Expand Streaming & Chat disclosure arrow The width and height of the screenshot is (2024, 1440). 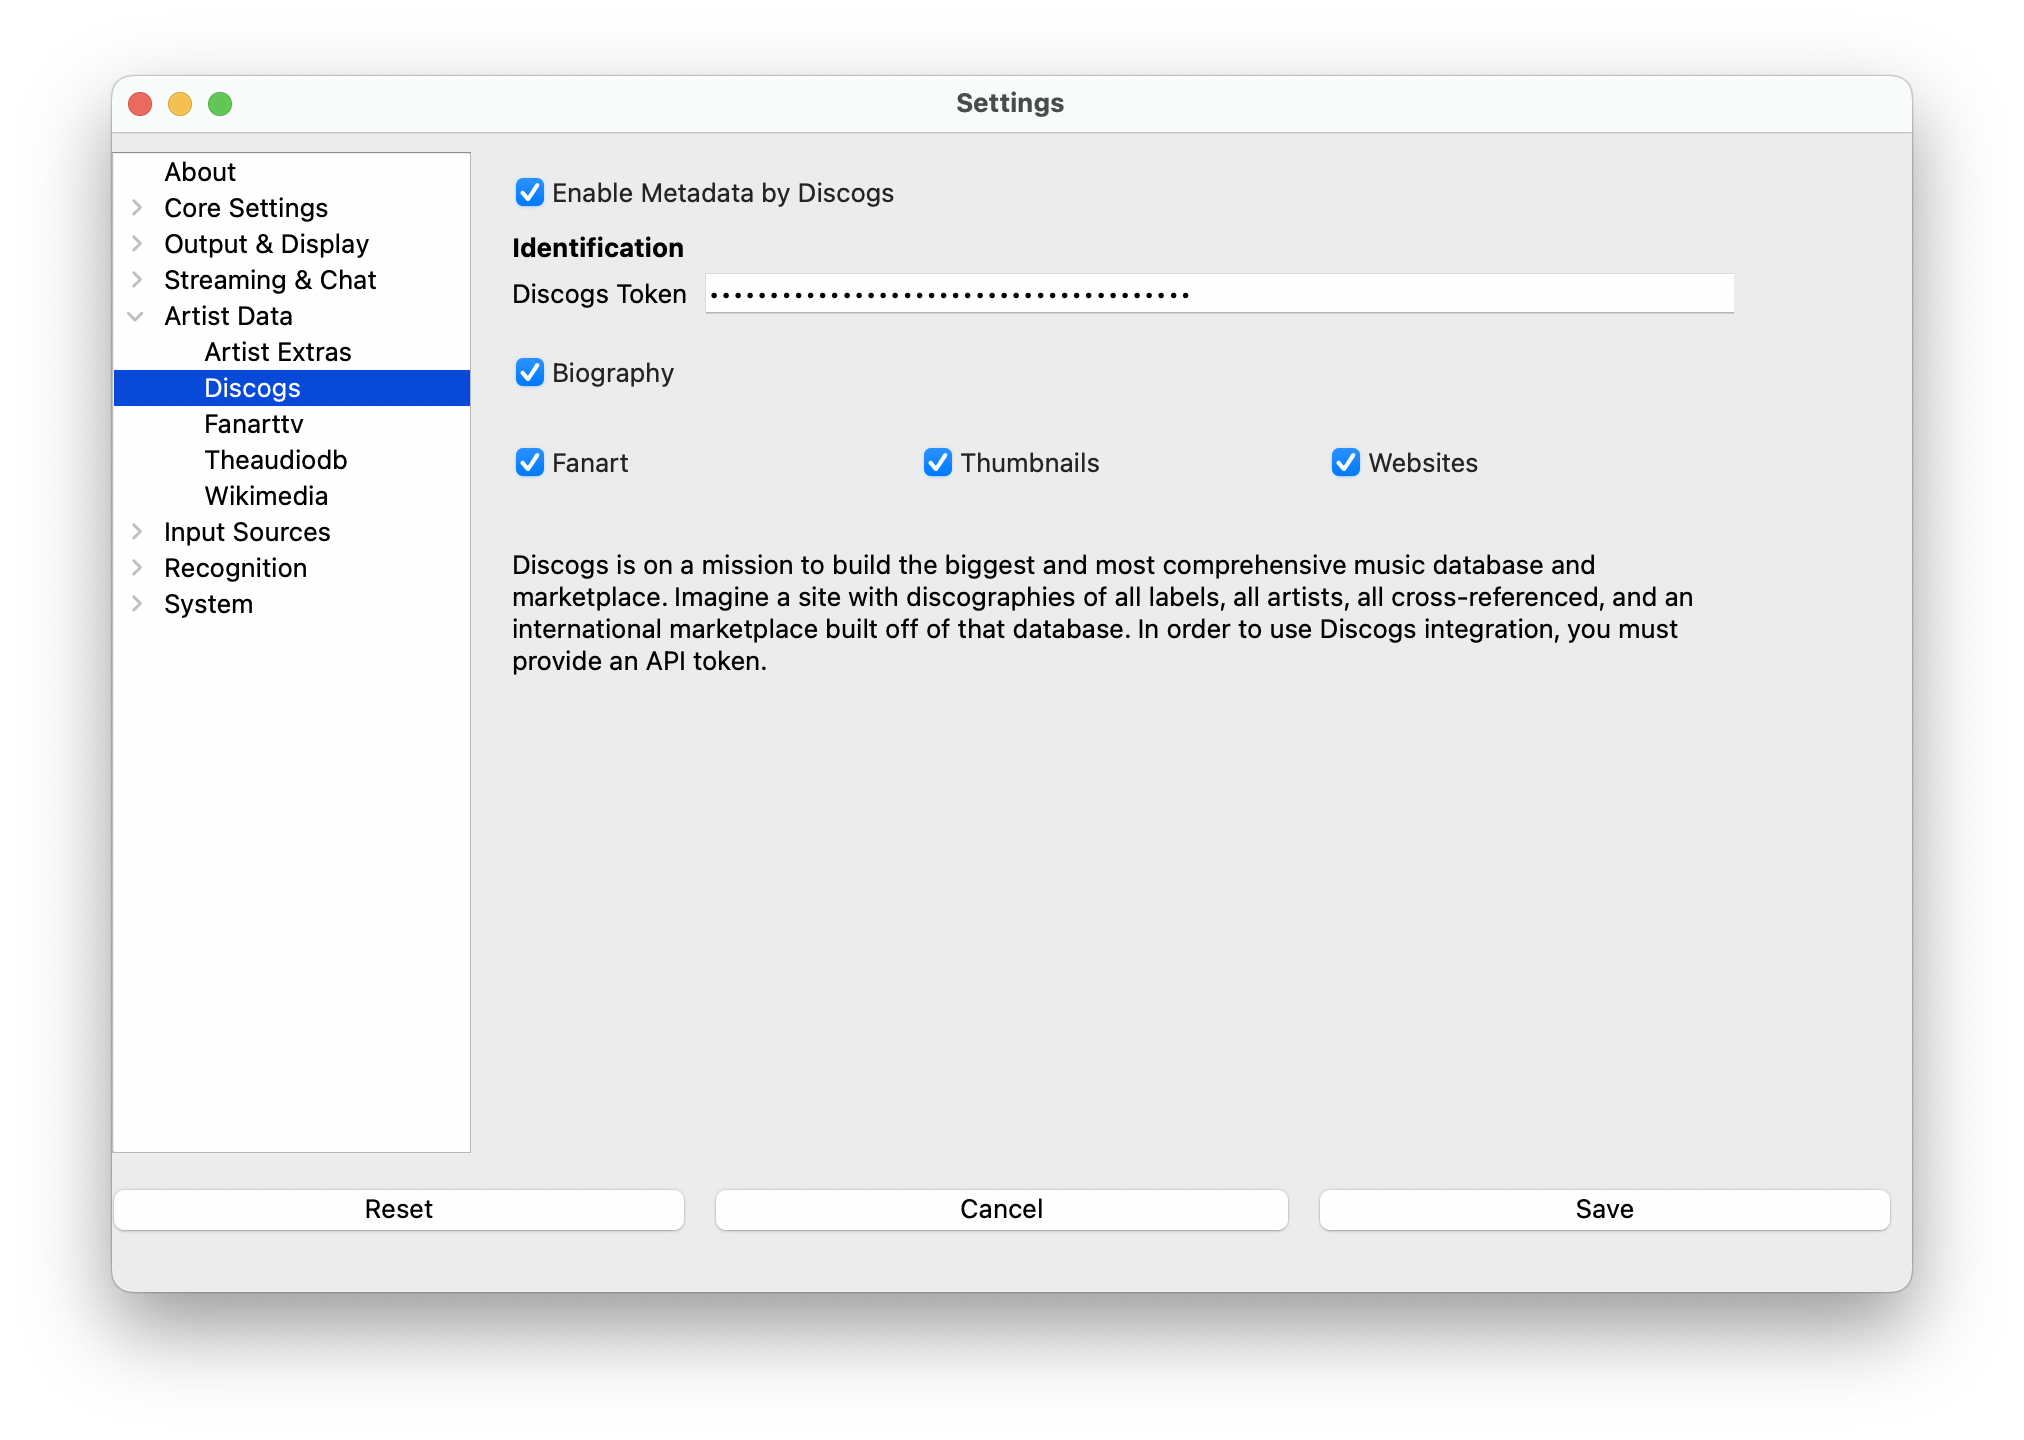(x=137, y=280)
